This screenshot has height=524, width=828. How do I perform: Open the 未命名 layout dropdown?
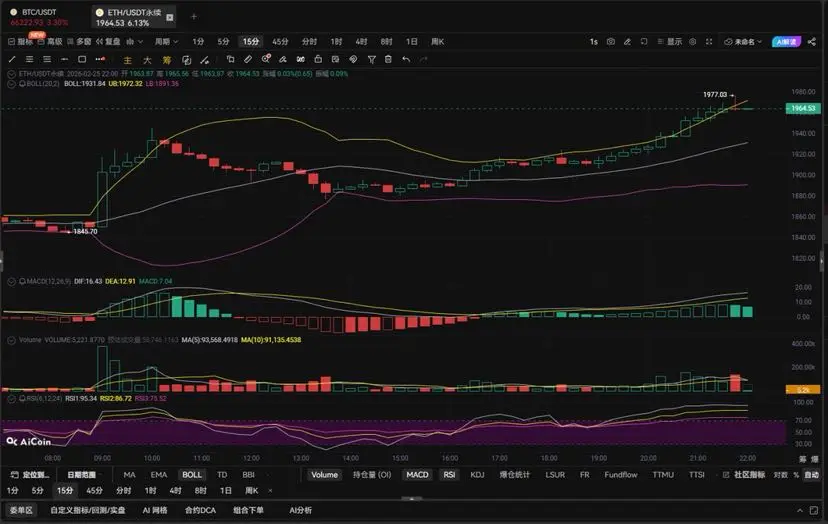[x=742, y=41]
